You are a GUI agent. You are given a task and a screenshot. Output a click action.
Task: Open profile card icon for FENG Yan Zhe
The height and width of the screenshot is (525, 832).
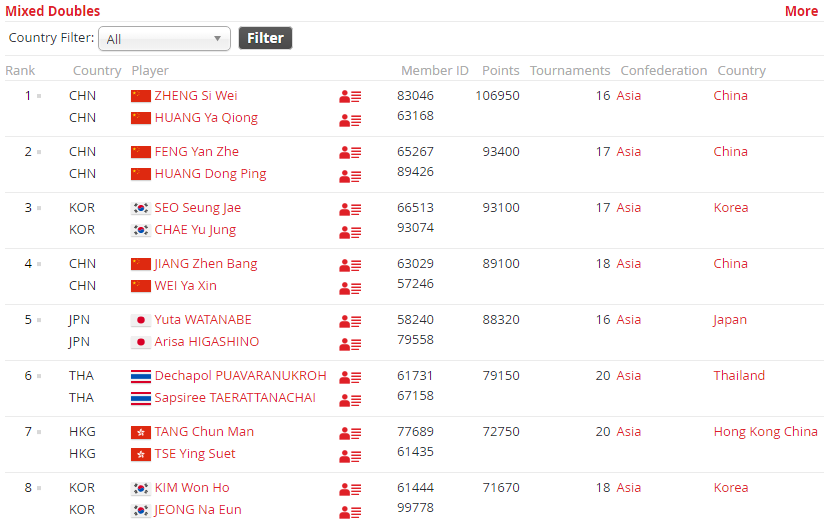(x=350, y=153)
